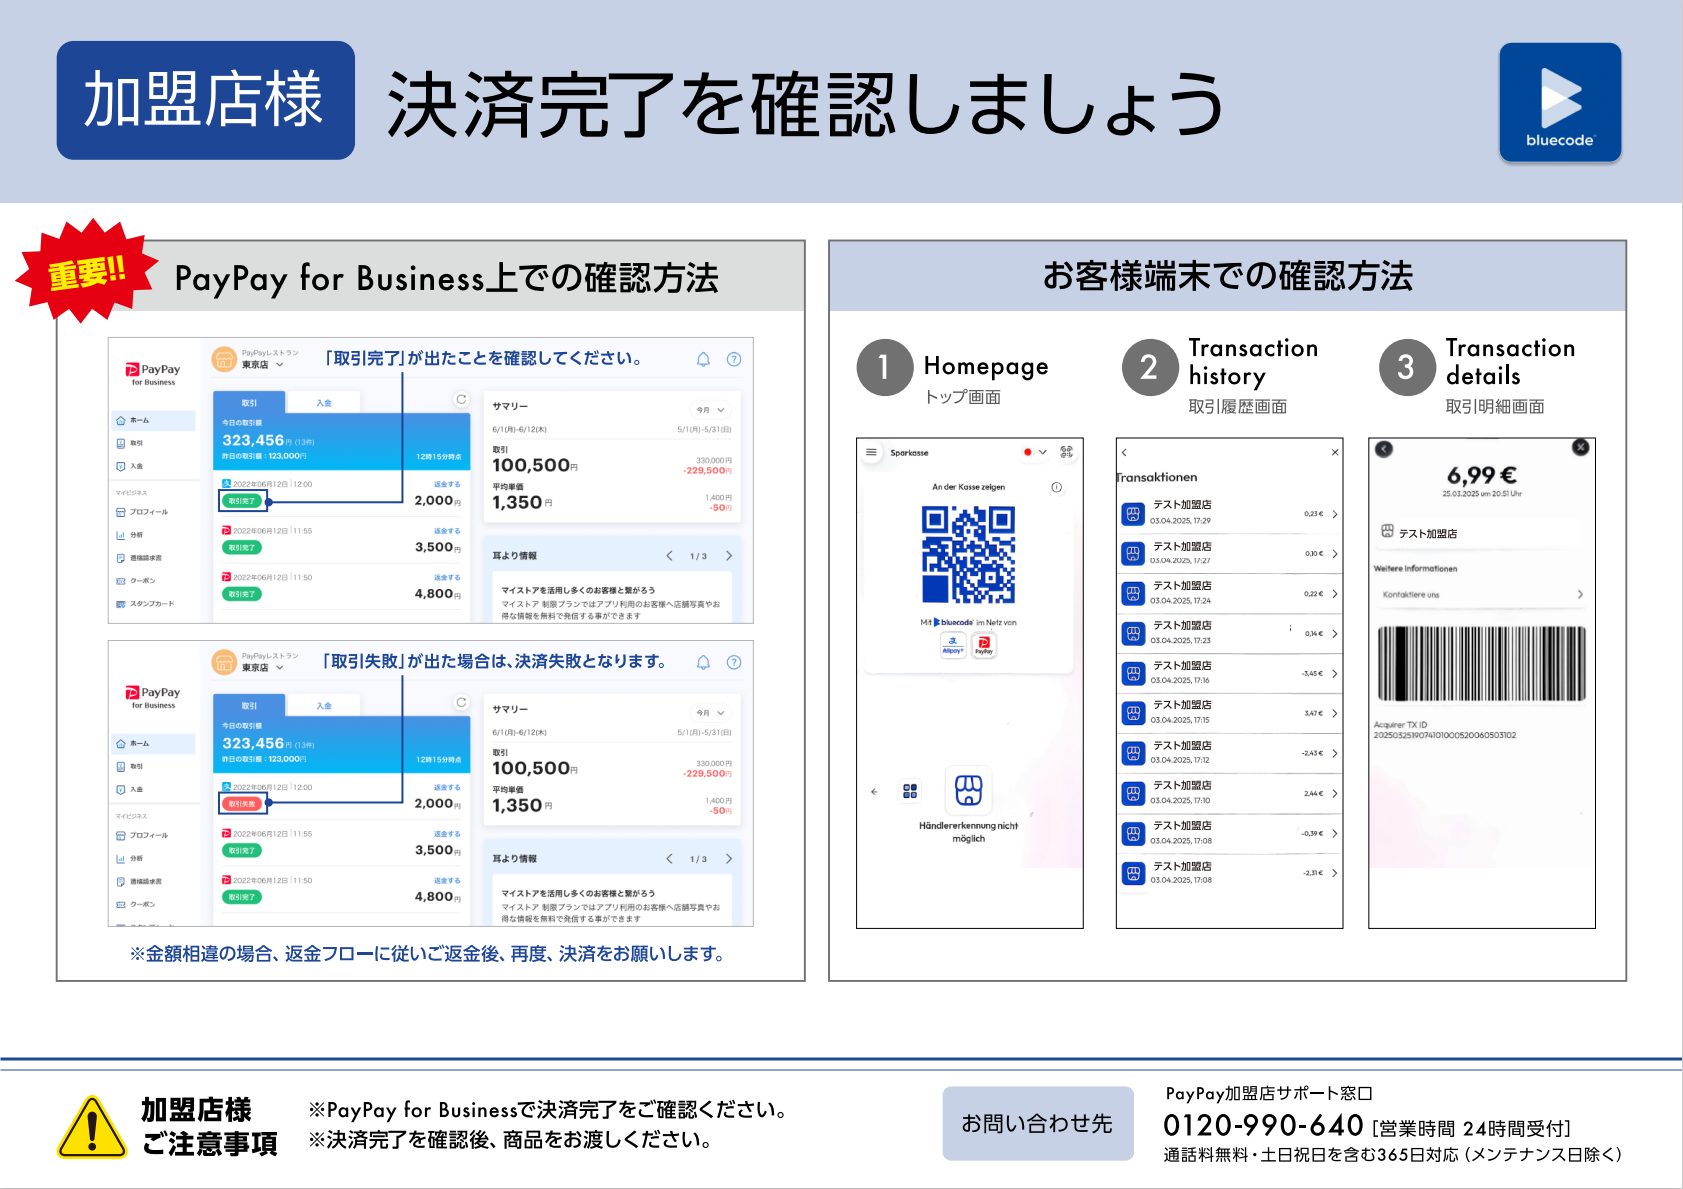This screenshot has width=1683, height=1189.
Task: Click the refresh icon in the 取引完了 screenshot
Action: 461,399
